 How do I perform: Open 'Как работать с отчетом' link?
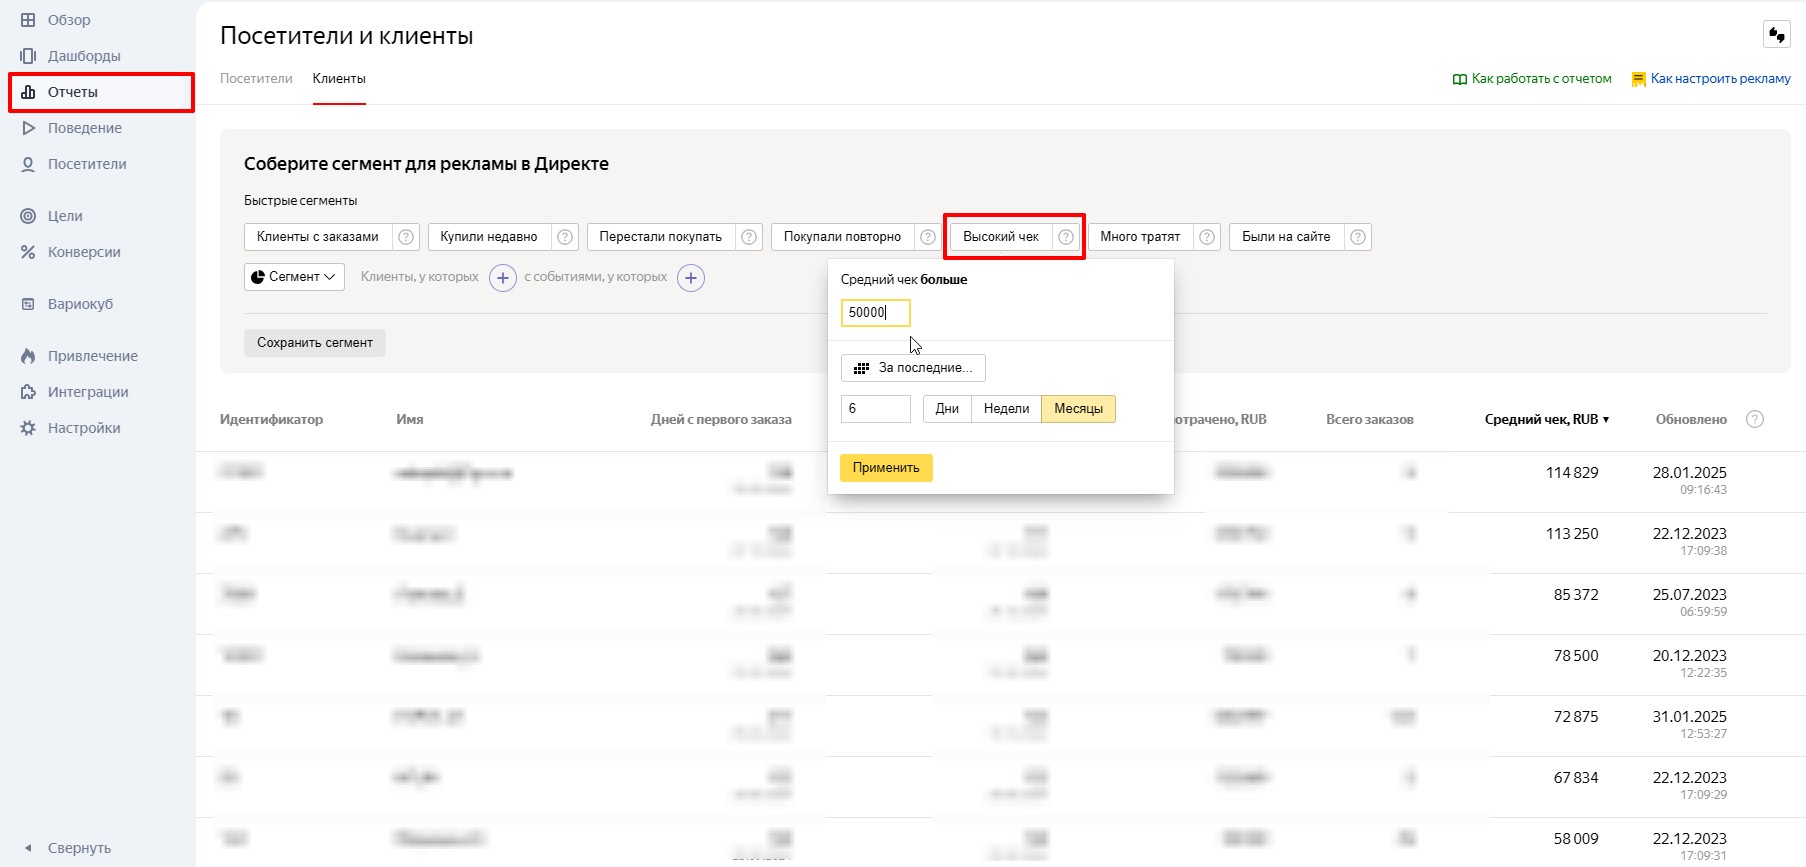pyautogui.click(x=1532, y=79)
